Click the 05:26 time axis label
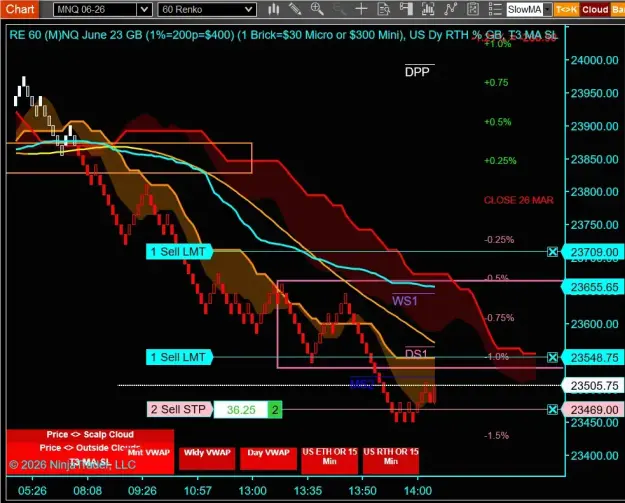625x503 pixels. [x=32, y=491]
